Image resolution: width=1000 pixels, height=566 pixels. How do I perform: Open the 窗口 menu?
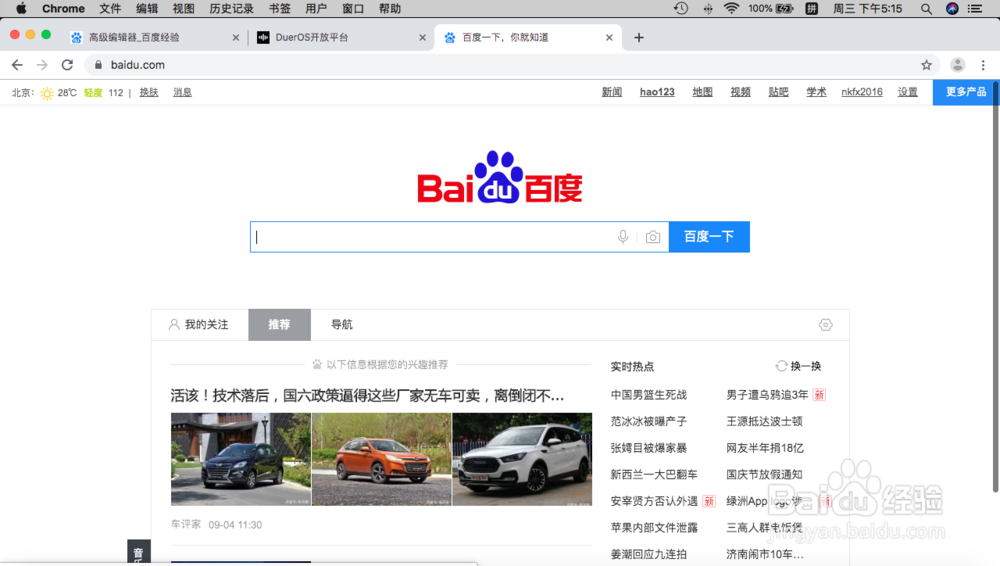pyautogui.click(x=353, y=8)
